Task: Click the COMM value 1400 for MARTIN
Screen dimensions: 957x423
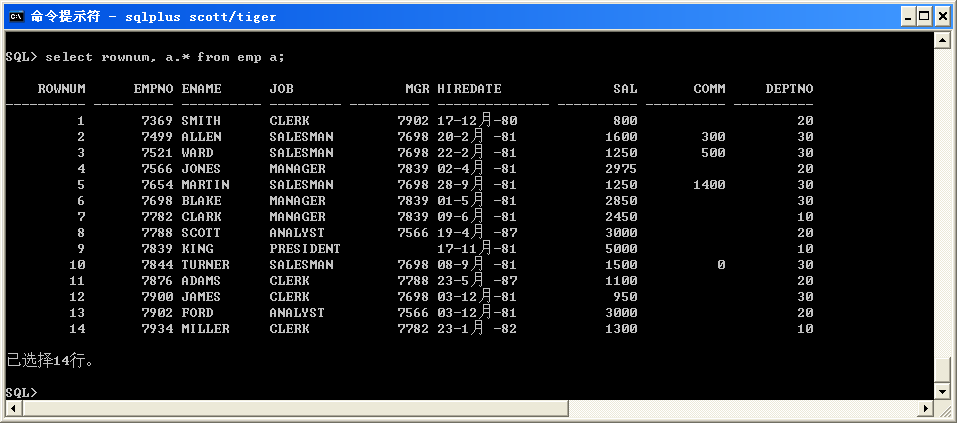Action: coord(708,185)
